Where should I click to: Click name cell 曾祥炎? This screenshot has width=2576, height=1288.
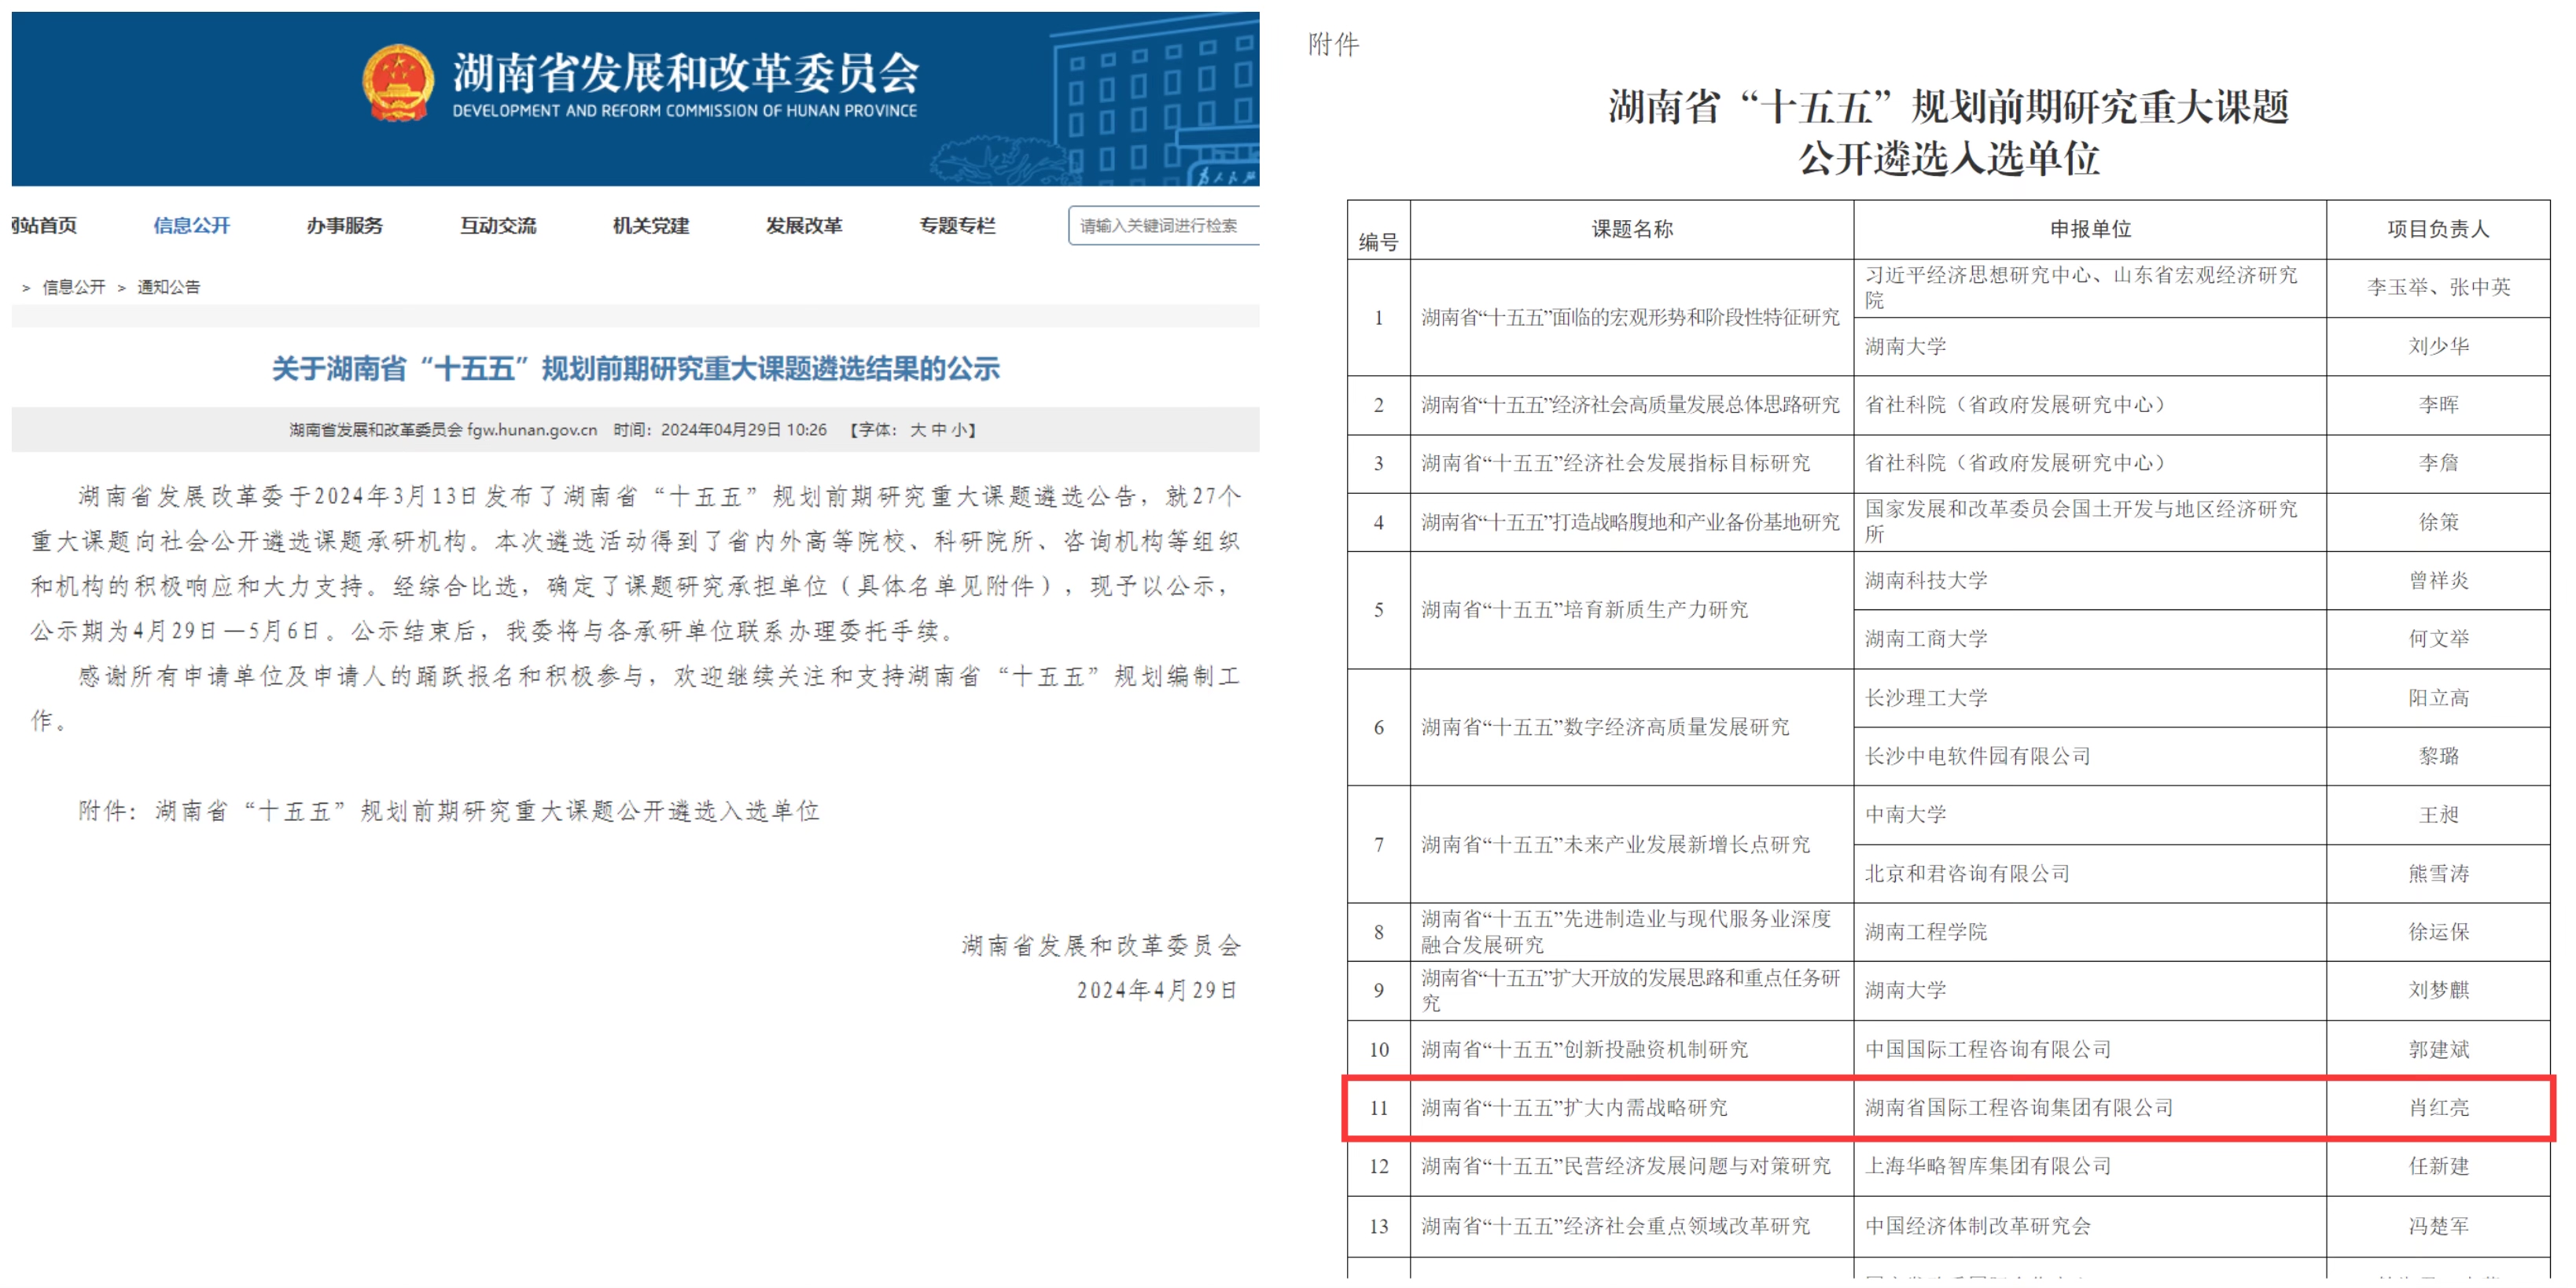point(2438,581)
